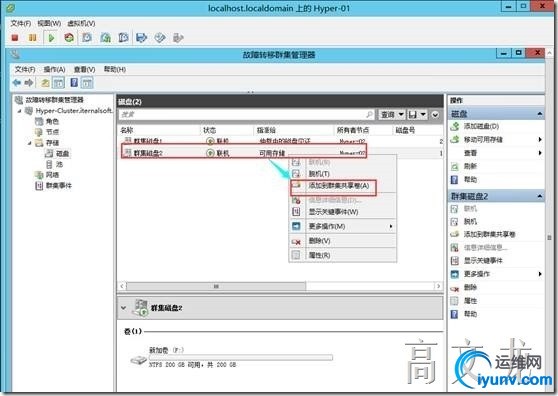This screenshot has height=396, width=558.
Task: Click the Connect USB device icon
Action: click(x=178, y=37)
